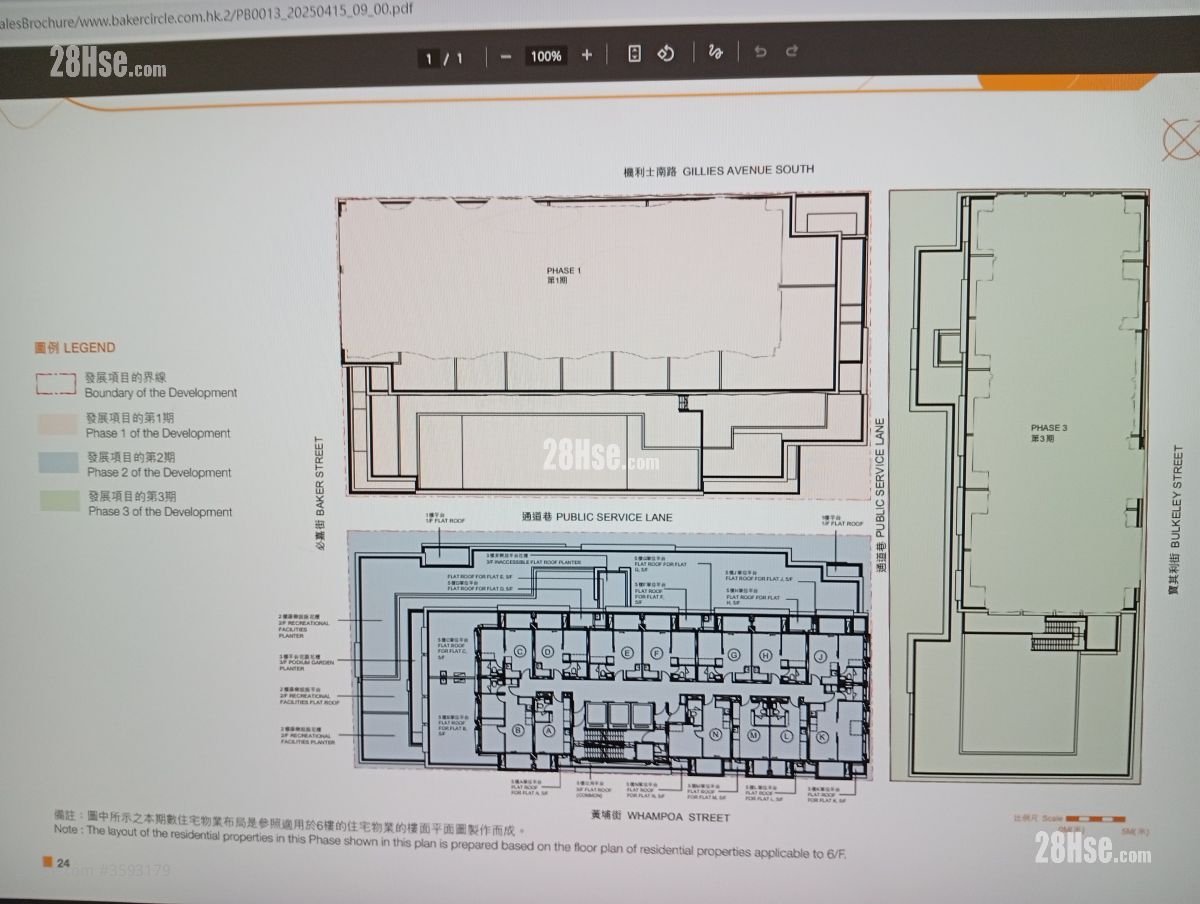The height and width of the screenshot is (904, 1200).
Task: Click the dashed boundary legend symbol
Action: pos(58,385)
